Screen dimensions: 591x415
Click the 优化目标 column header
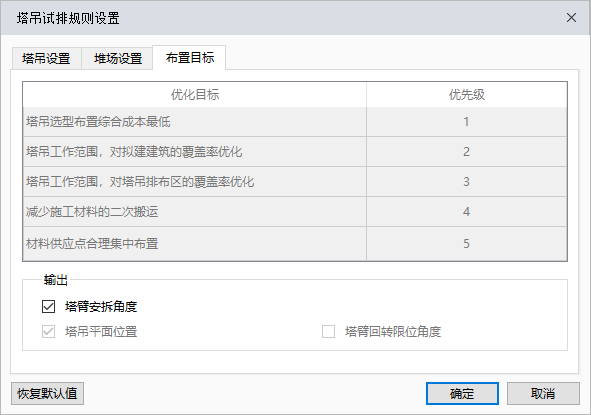click(x=194, y=95)
